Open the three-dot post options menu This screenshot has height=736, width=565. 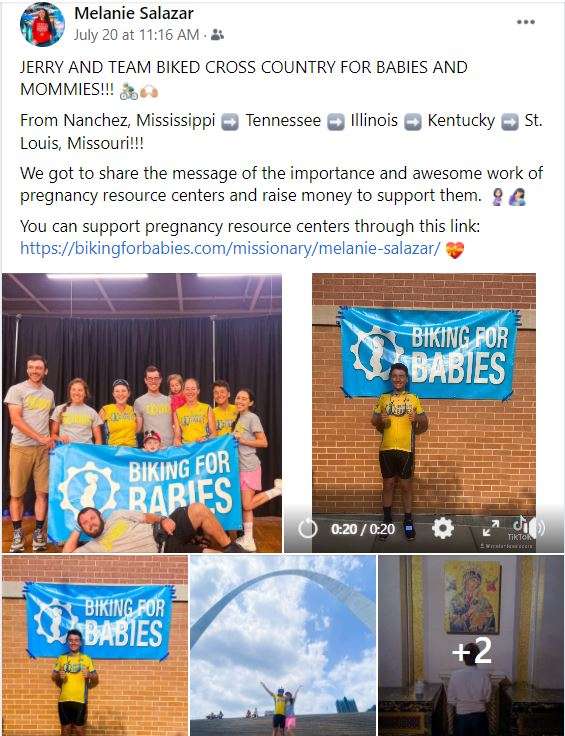coord(526,22)
